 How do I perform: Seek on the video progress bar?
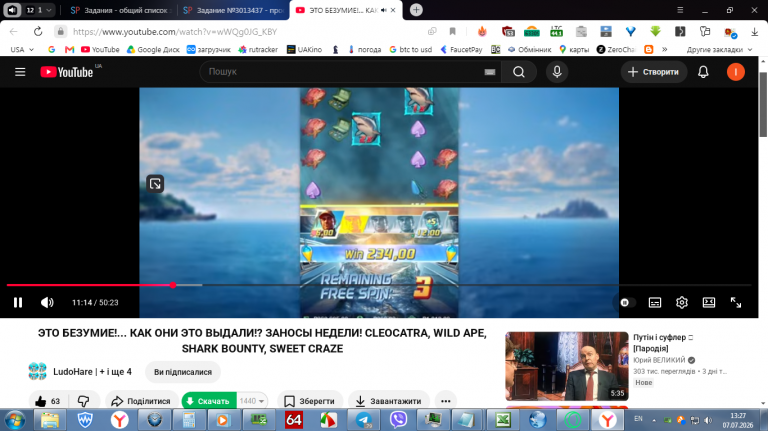(379, 285)
